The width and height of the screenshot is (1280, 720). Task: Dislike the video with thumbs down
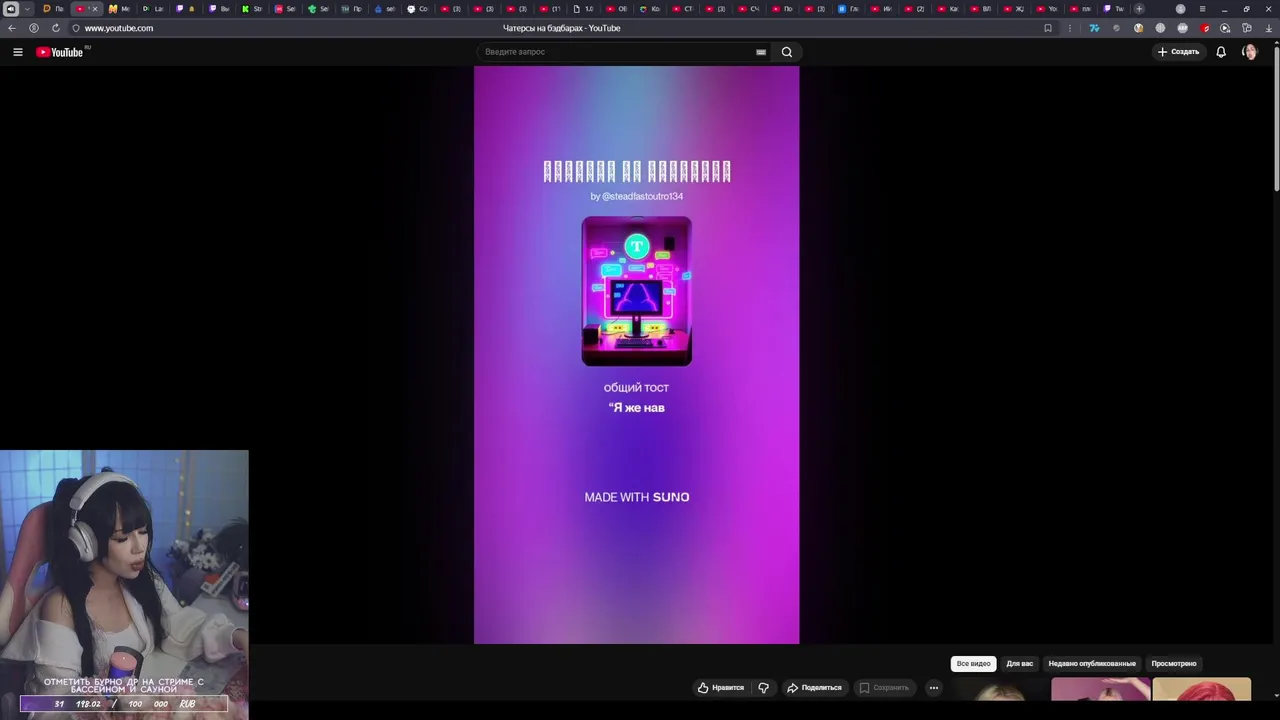[x=764, y=688]
